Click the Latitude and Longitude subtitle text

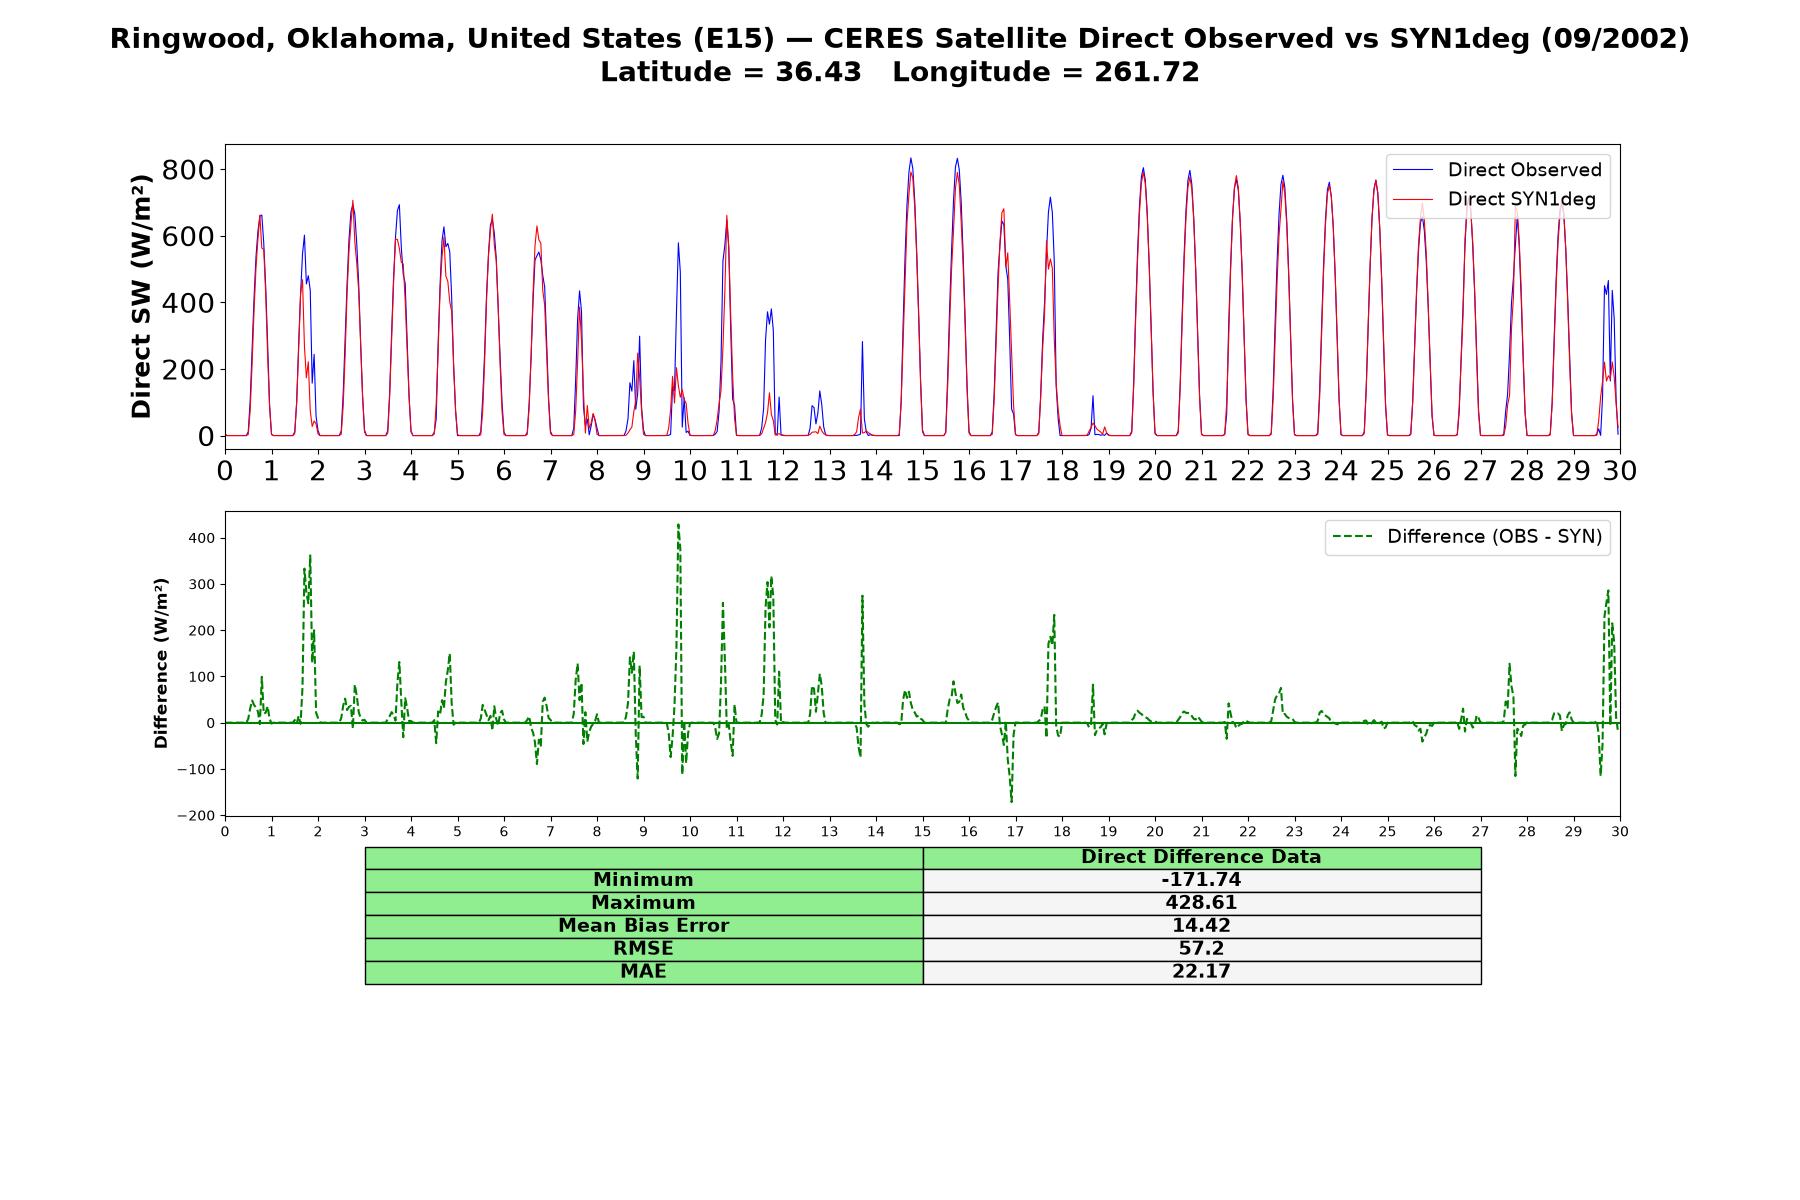pyautogui.click(x=900, y=72)
